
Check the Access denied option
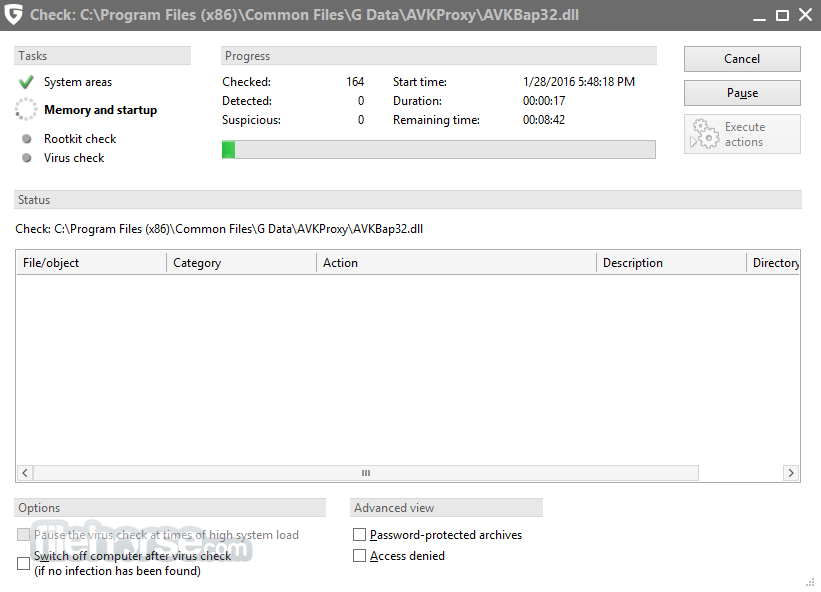pos(359,555)
